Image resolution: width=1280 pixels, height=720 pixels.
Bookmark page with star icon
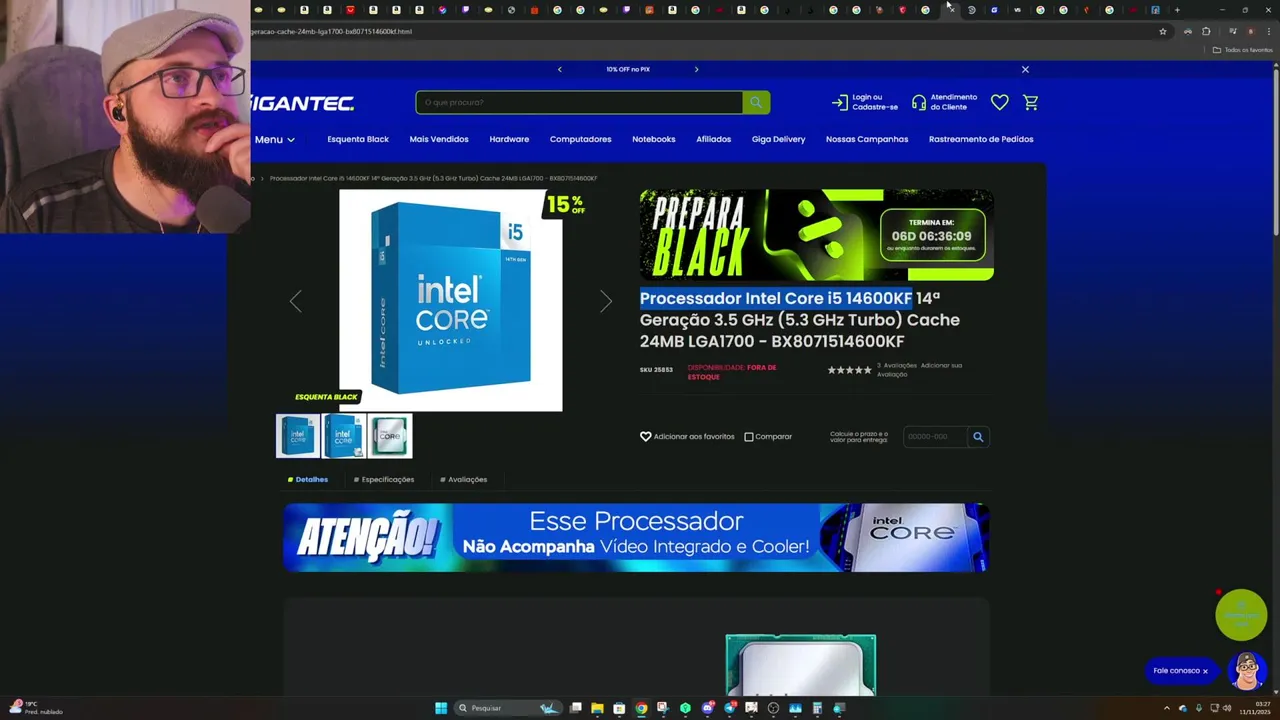coord(1162,31)
